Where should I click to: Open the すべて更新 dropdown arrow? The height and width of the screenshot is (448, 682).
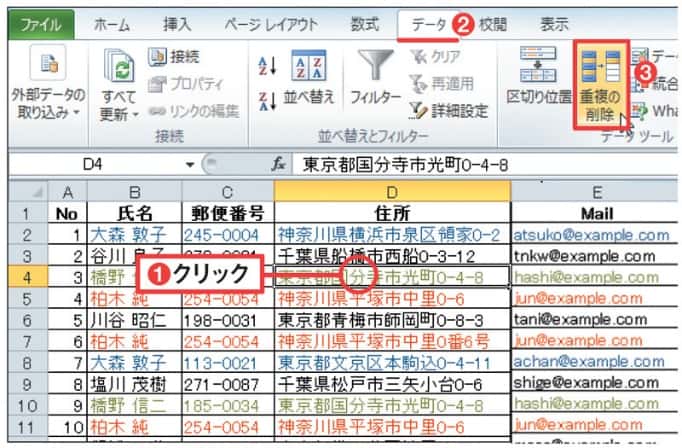(x=136, y=116)
